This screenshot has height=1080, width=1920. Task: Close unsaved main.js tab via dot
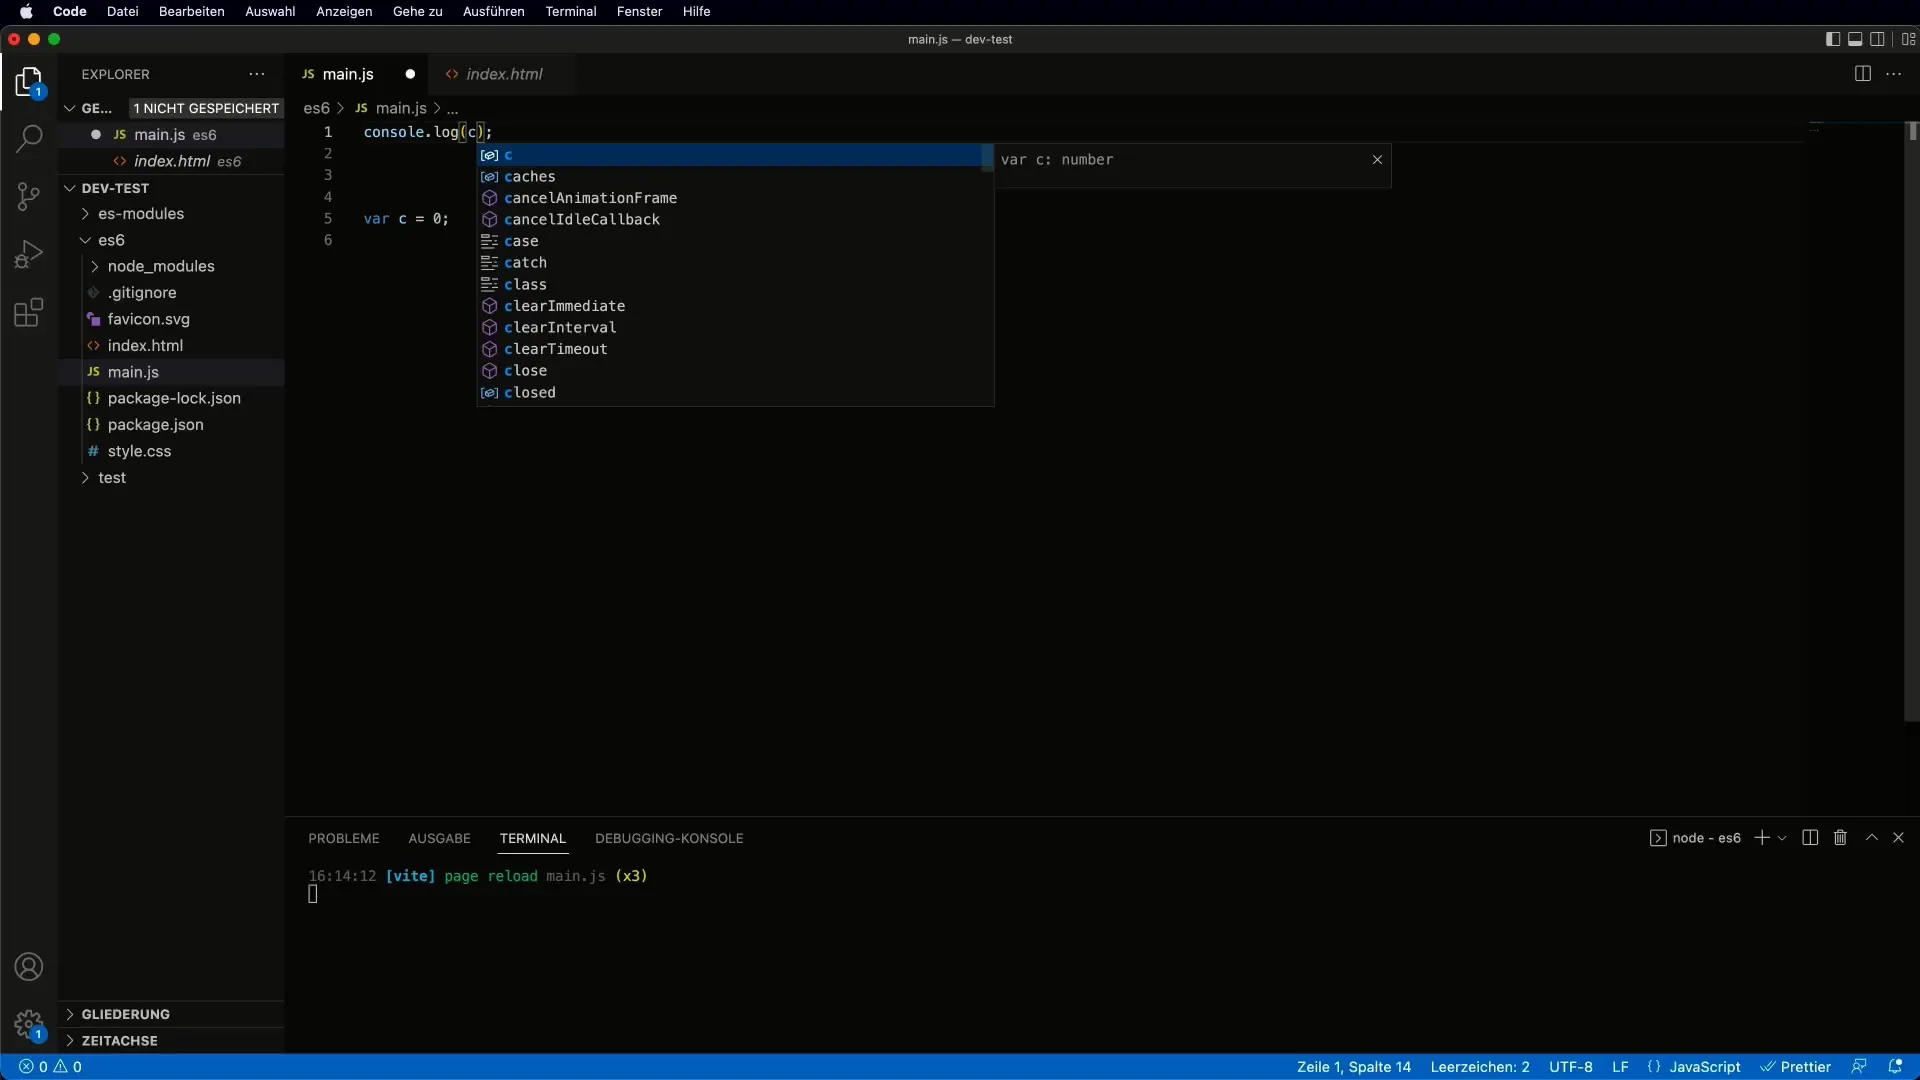point(410,74)
